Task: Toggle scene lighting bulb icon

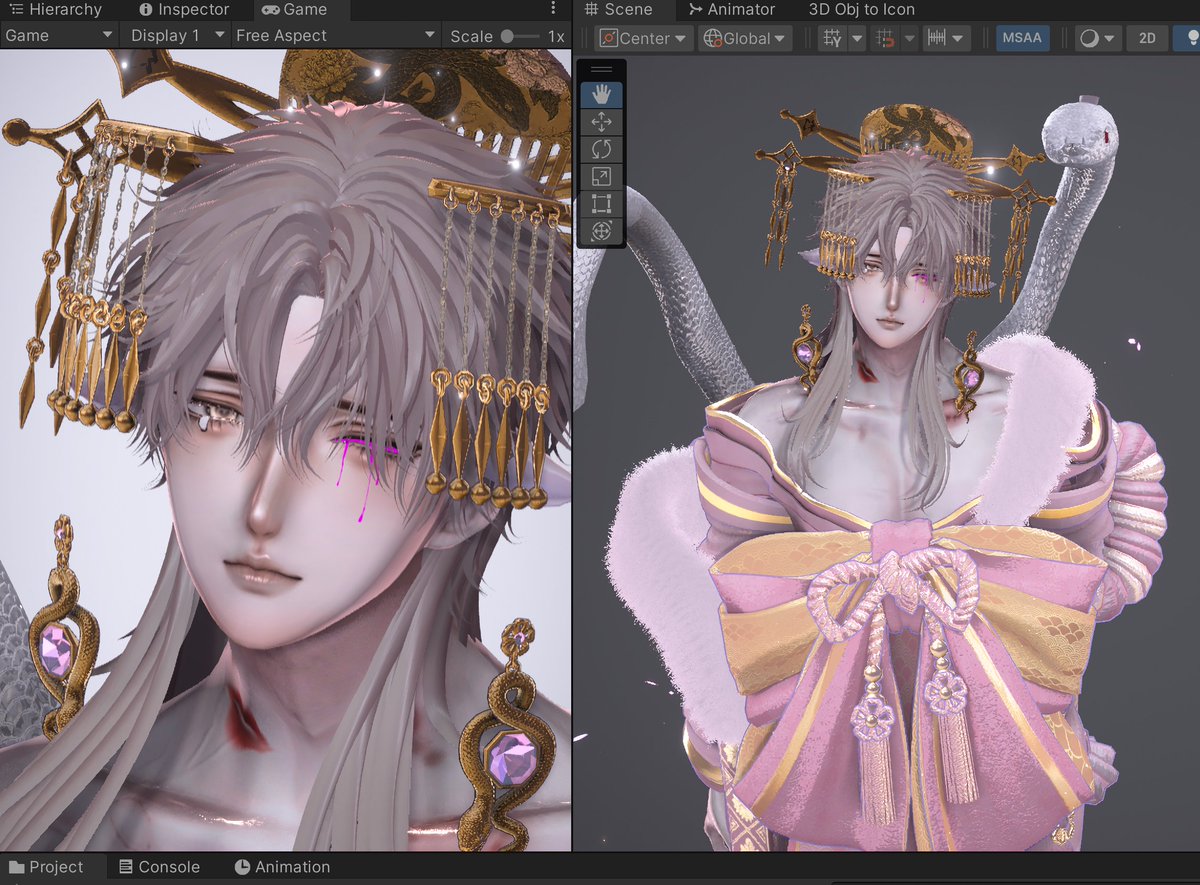Action: click(x=1190, y=38)
